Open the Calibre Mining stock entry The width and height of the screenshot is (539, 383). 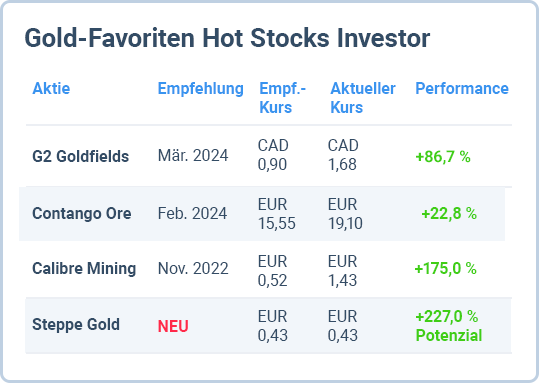coord(84,269)
